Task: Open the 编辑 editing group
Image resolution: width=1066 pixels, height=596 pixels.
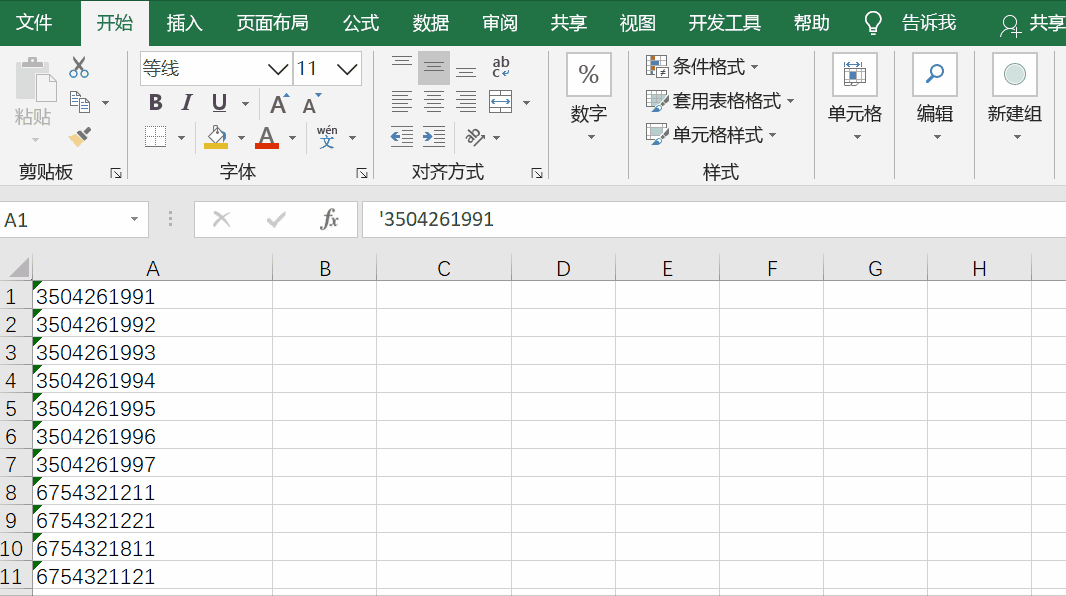Action: click(935, 97)
